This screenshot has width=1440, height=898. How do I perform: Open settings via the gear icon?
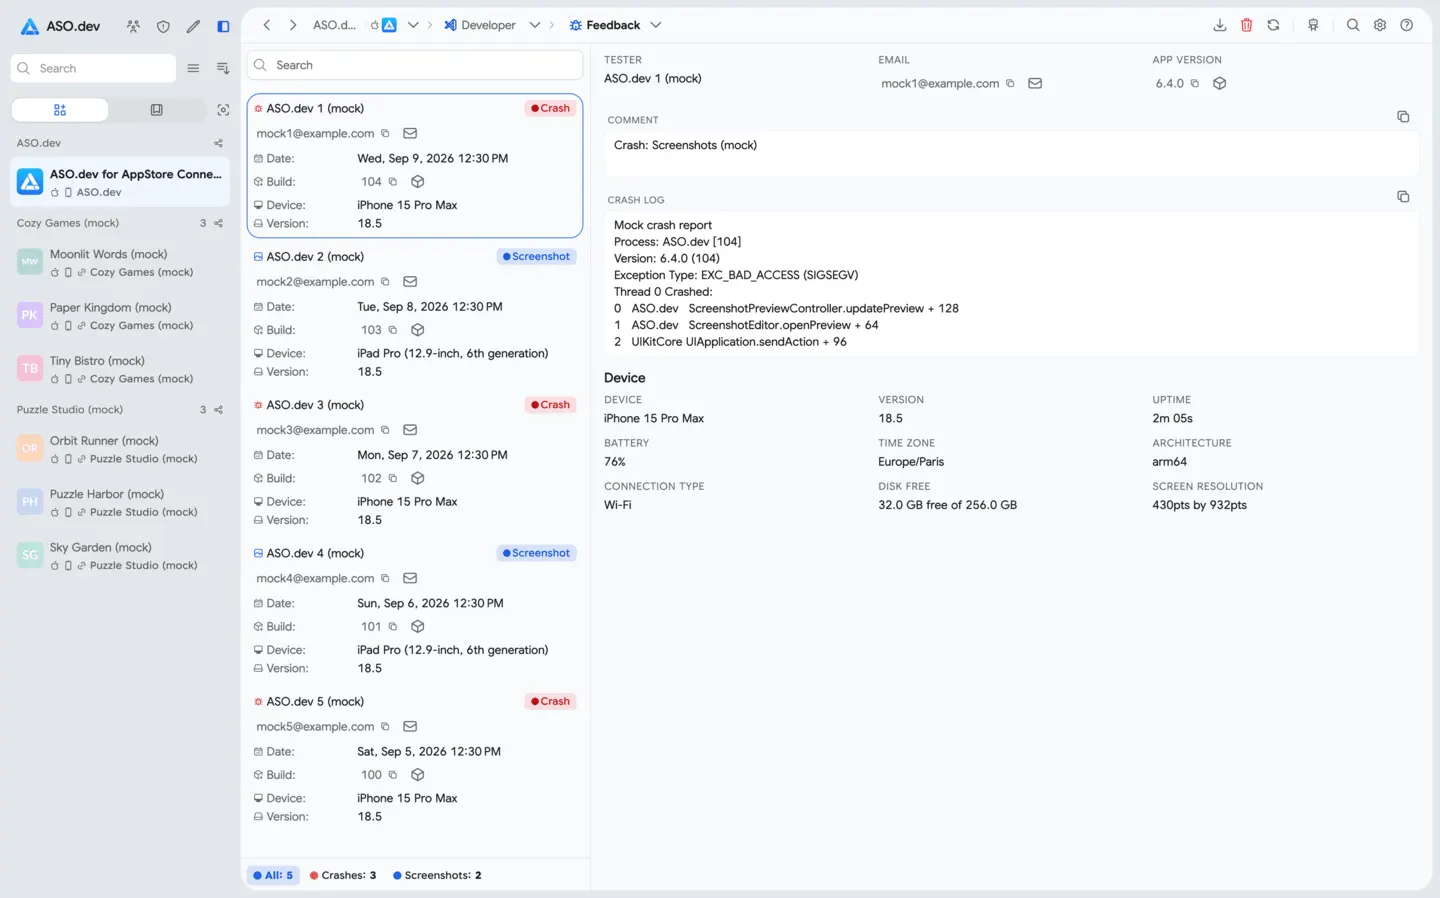click(x=1379, y=25)
